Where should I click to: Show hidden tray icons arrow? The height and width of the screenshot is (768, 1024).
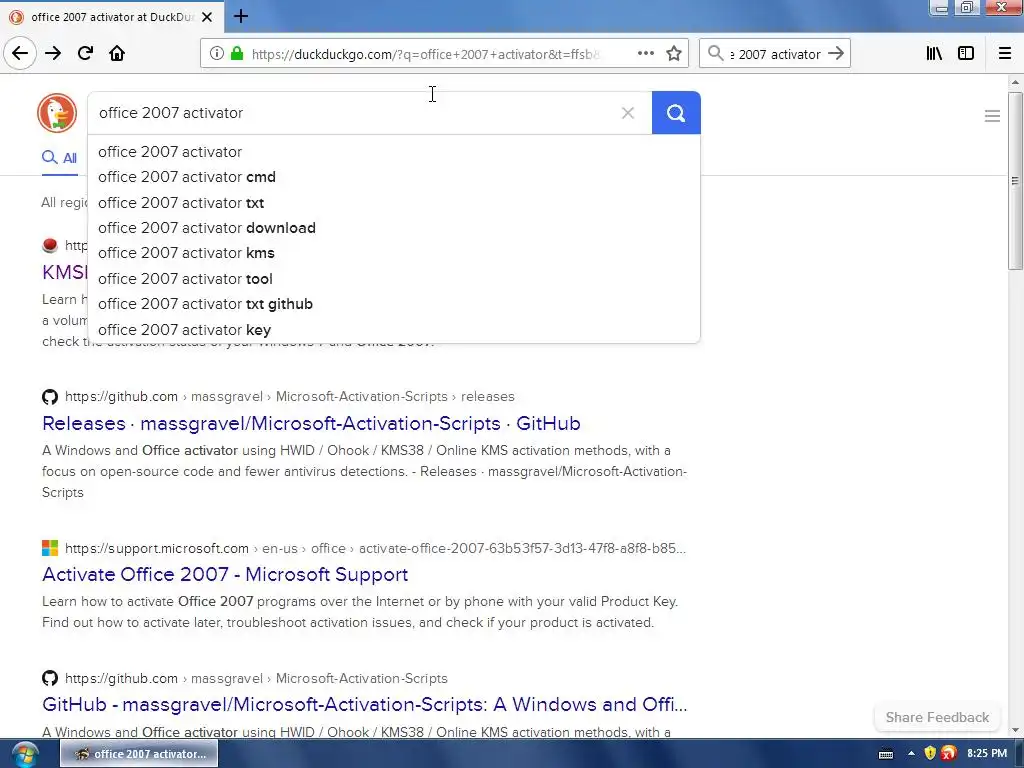(x=911, y=754)
